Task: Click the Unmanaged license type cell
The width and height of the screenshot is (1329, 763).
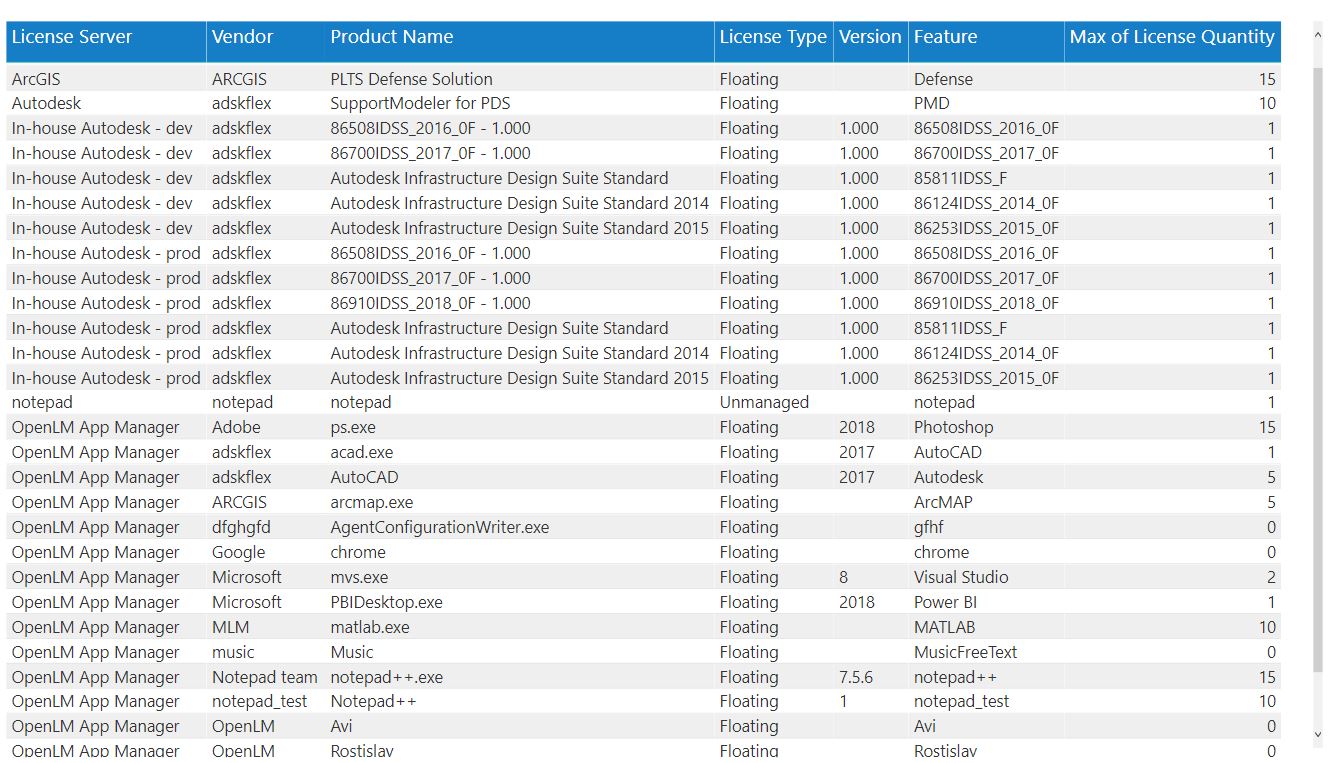Action: (x=763, y=403)
